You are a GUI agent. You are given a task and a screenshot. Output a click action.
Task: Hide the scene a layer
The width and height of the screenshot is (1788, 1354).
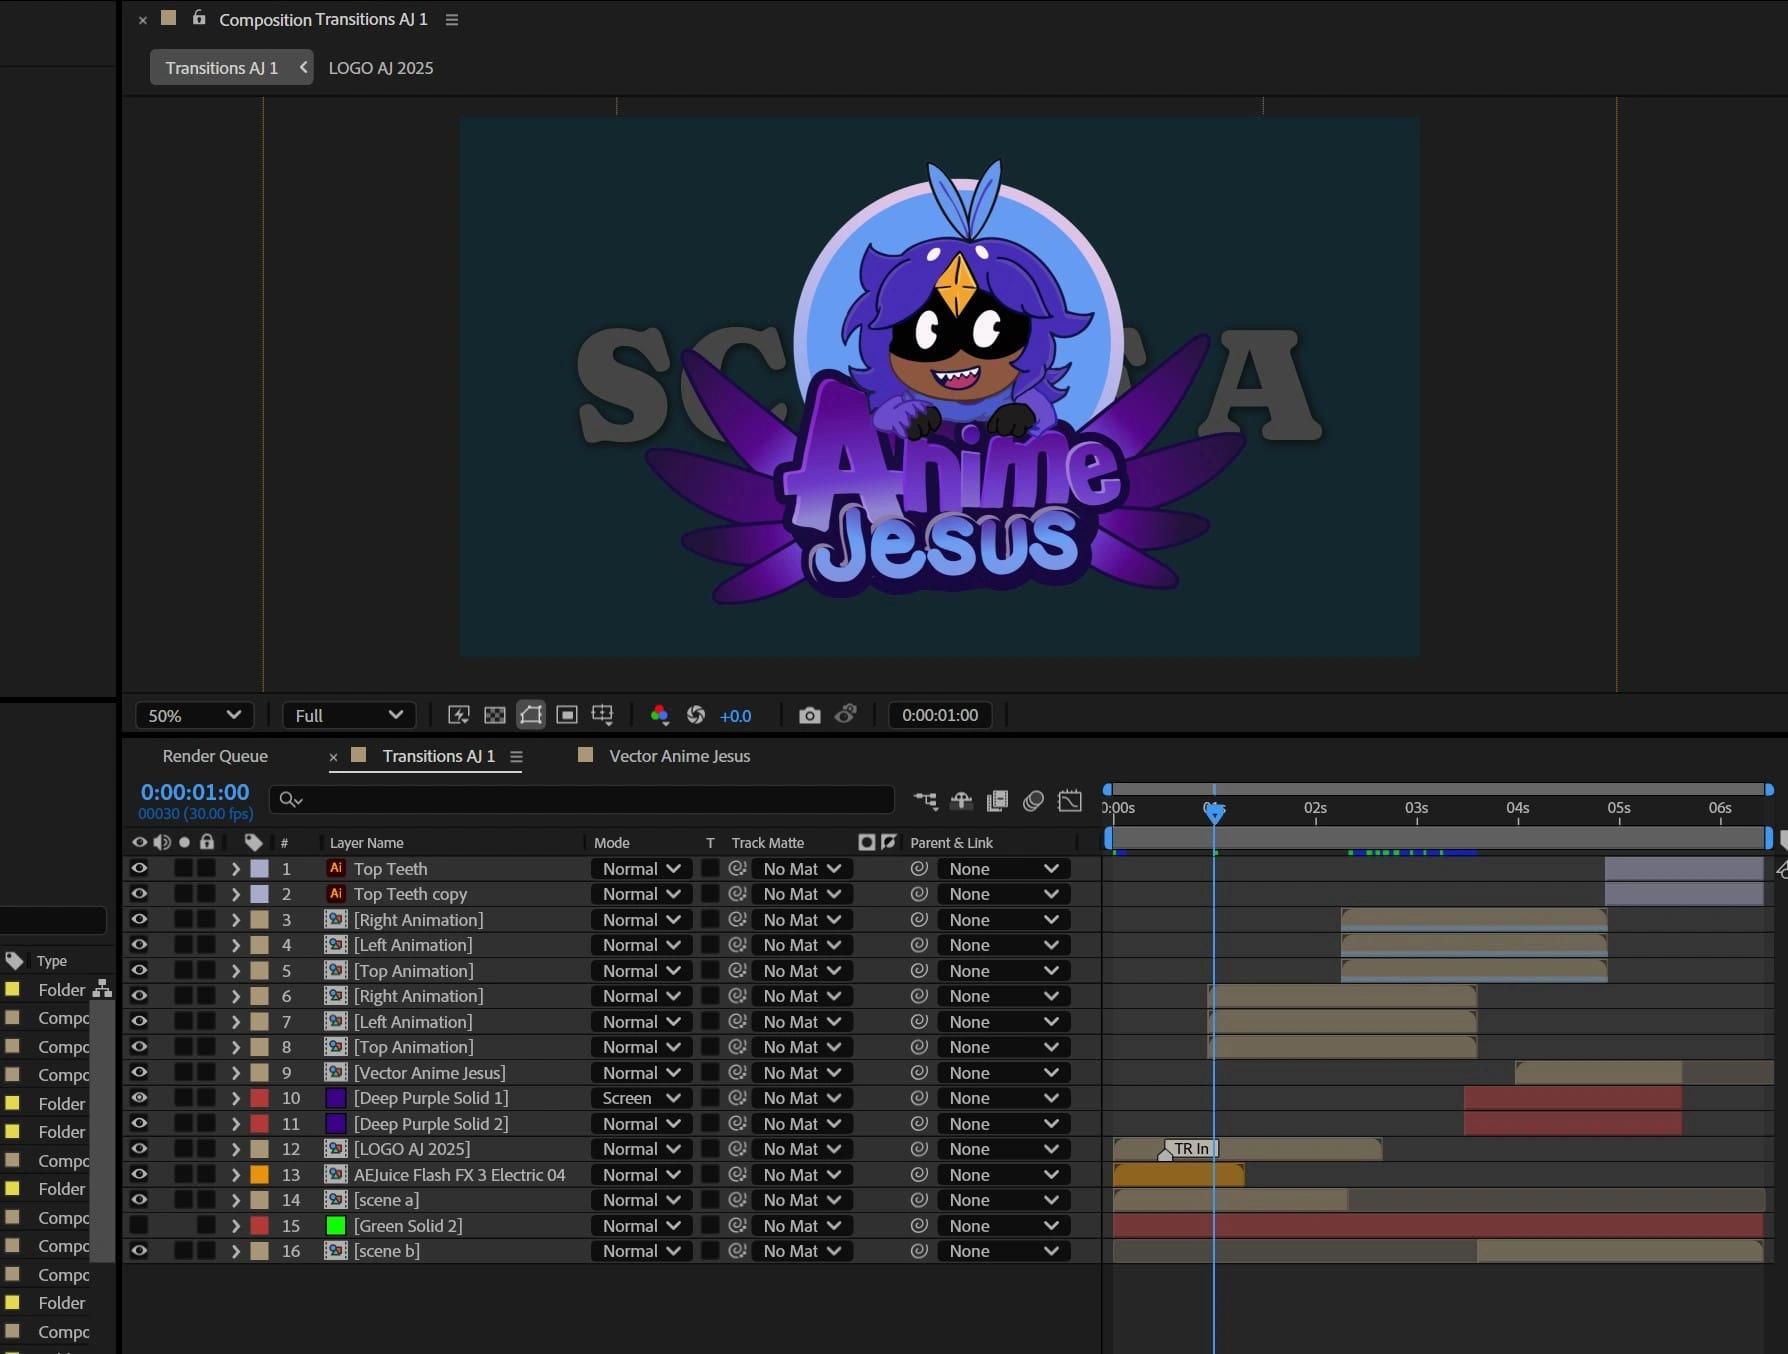pos(139,1199)
